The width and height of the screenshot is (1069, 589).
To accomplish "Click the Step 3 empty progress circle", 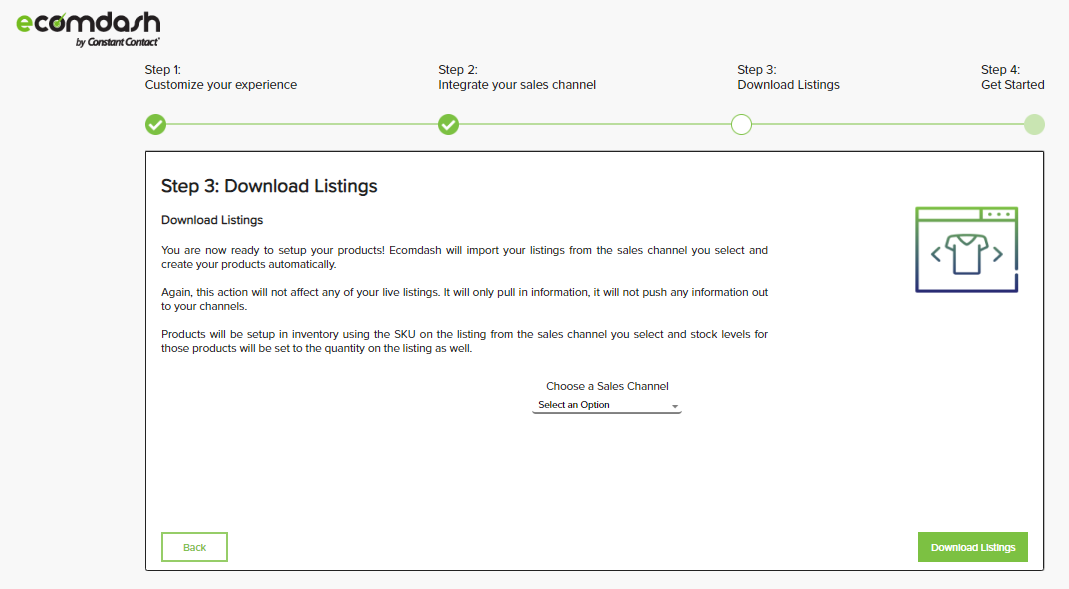I will (741, 125).
